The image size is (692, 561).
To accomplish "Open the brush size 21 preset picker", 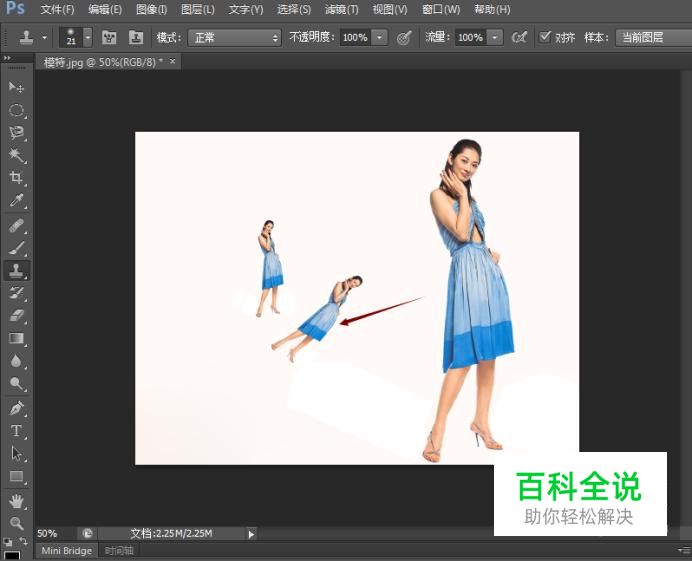I will (88, 38).
